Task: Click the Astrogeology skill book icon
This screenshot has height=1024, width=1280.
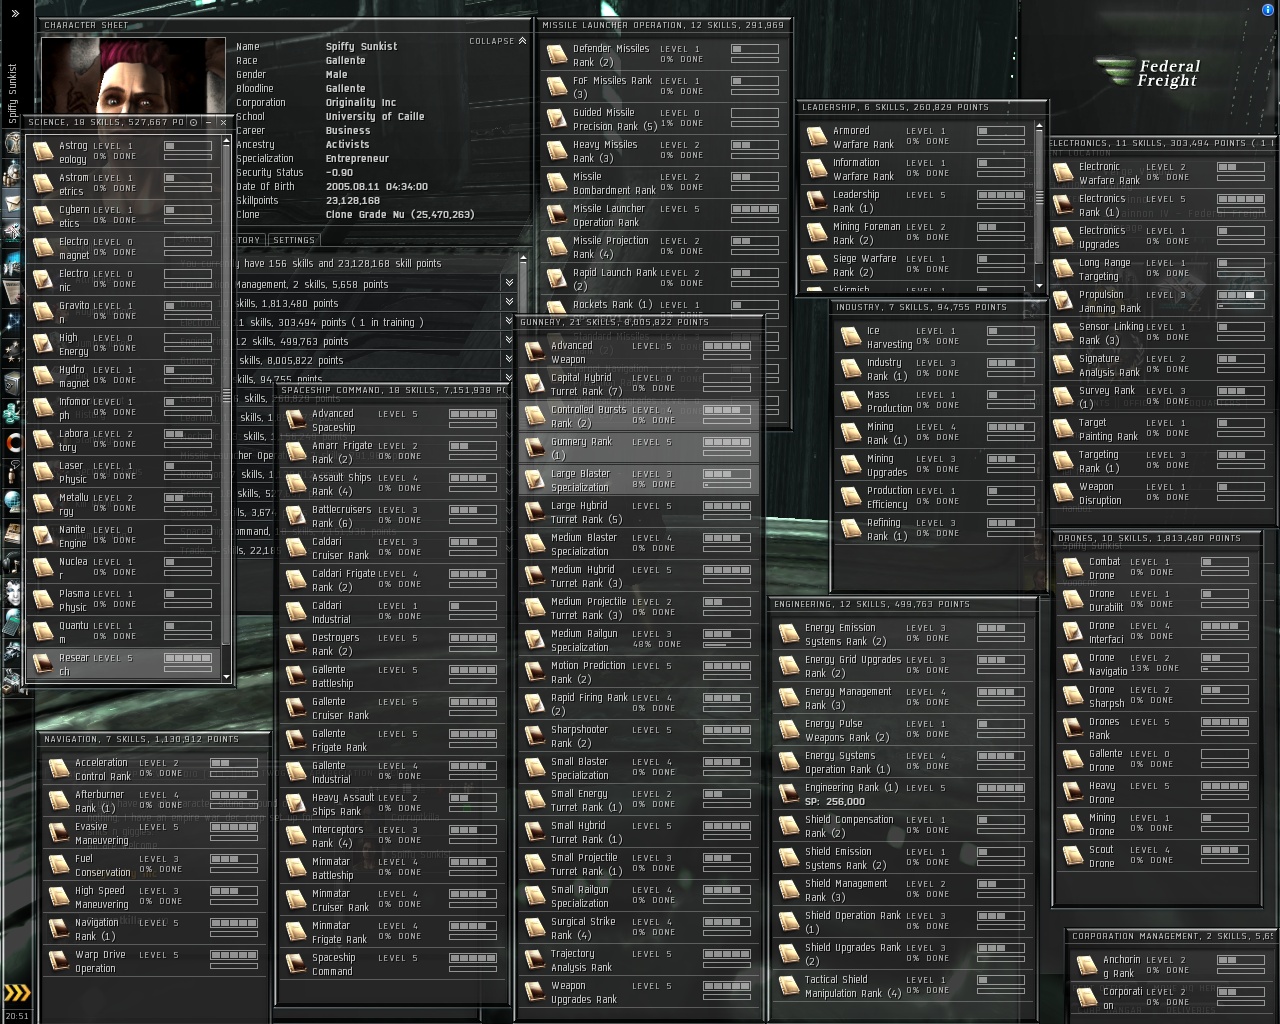Action: pos(42,152)
